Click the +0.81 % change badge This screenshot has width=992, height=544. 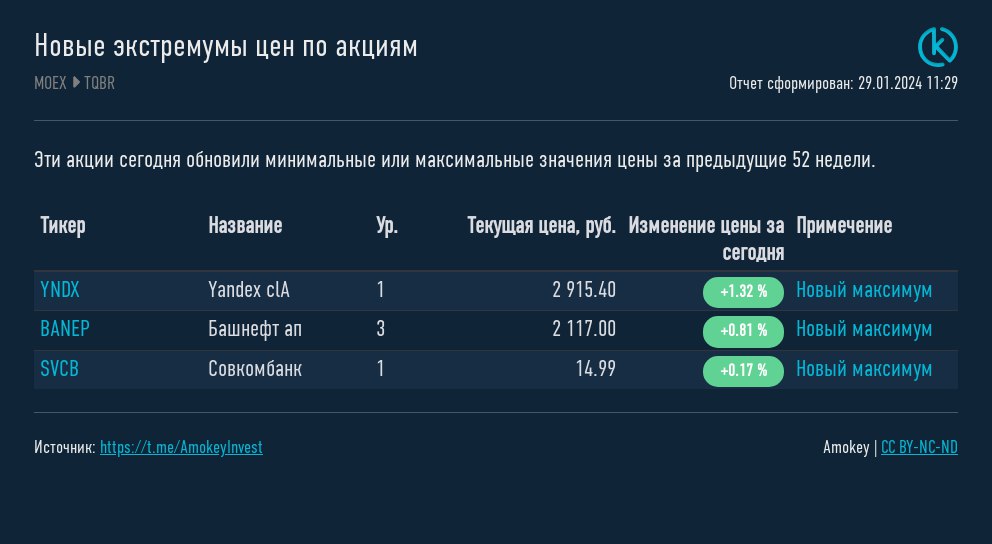point(743,331)
